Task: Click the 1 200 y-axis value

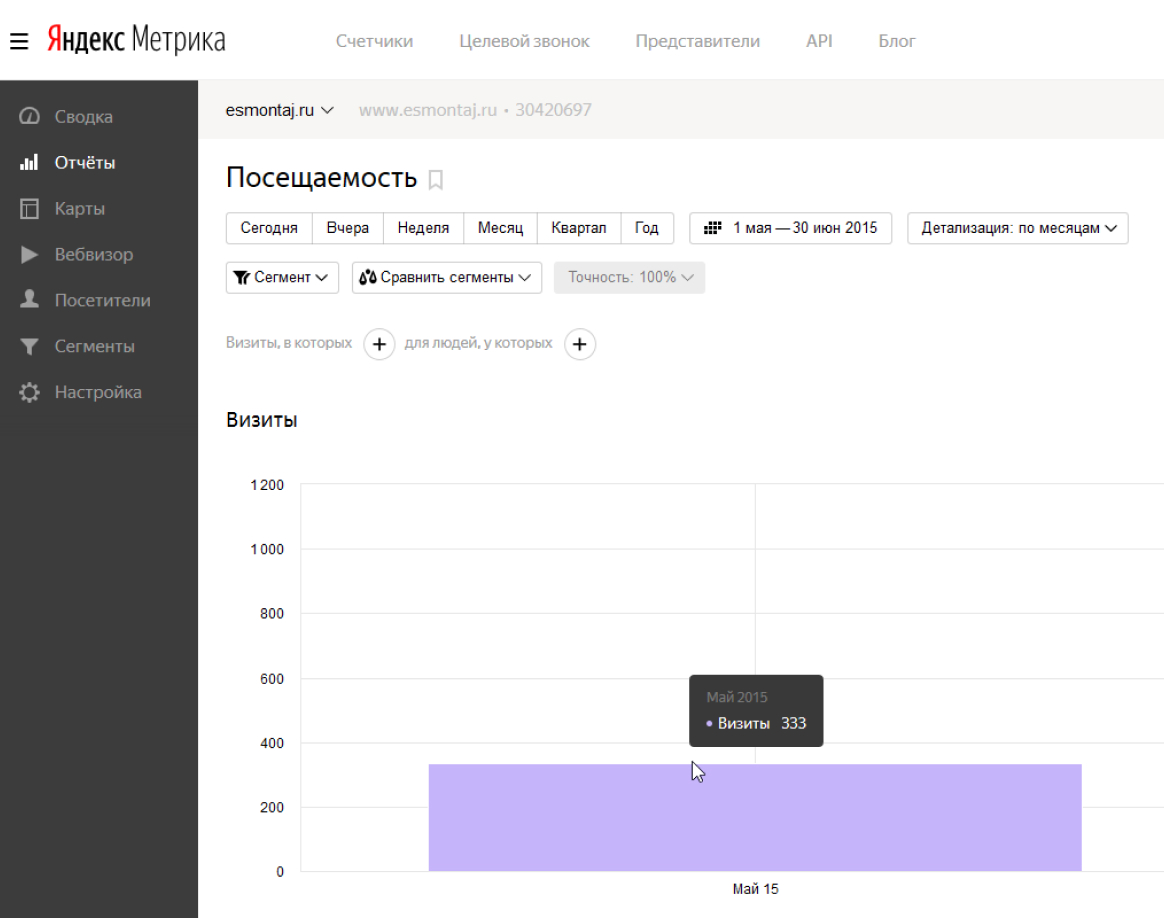Action: click(x=267, y=485)
